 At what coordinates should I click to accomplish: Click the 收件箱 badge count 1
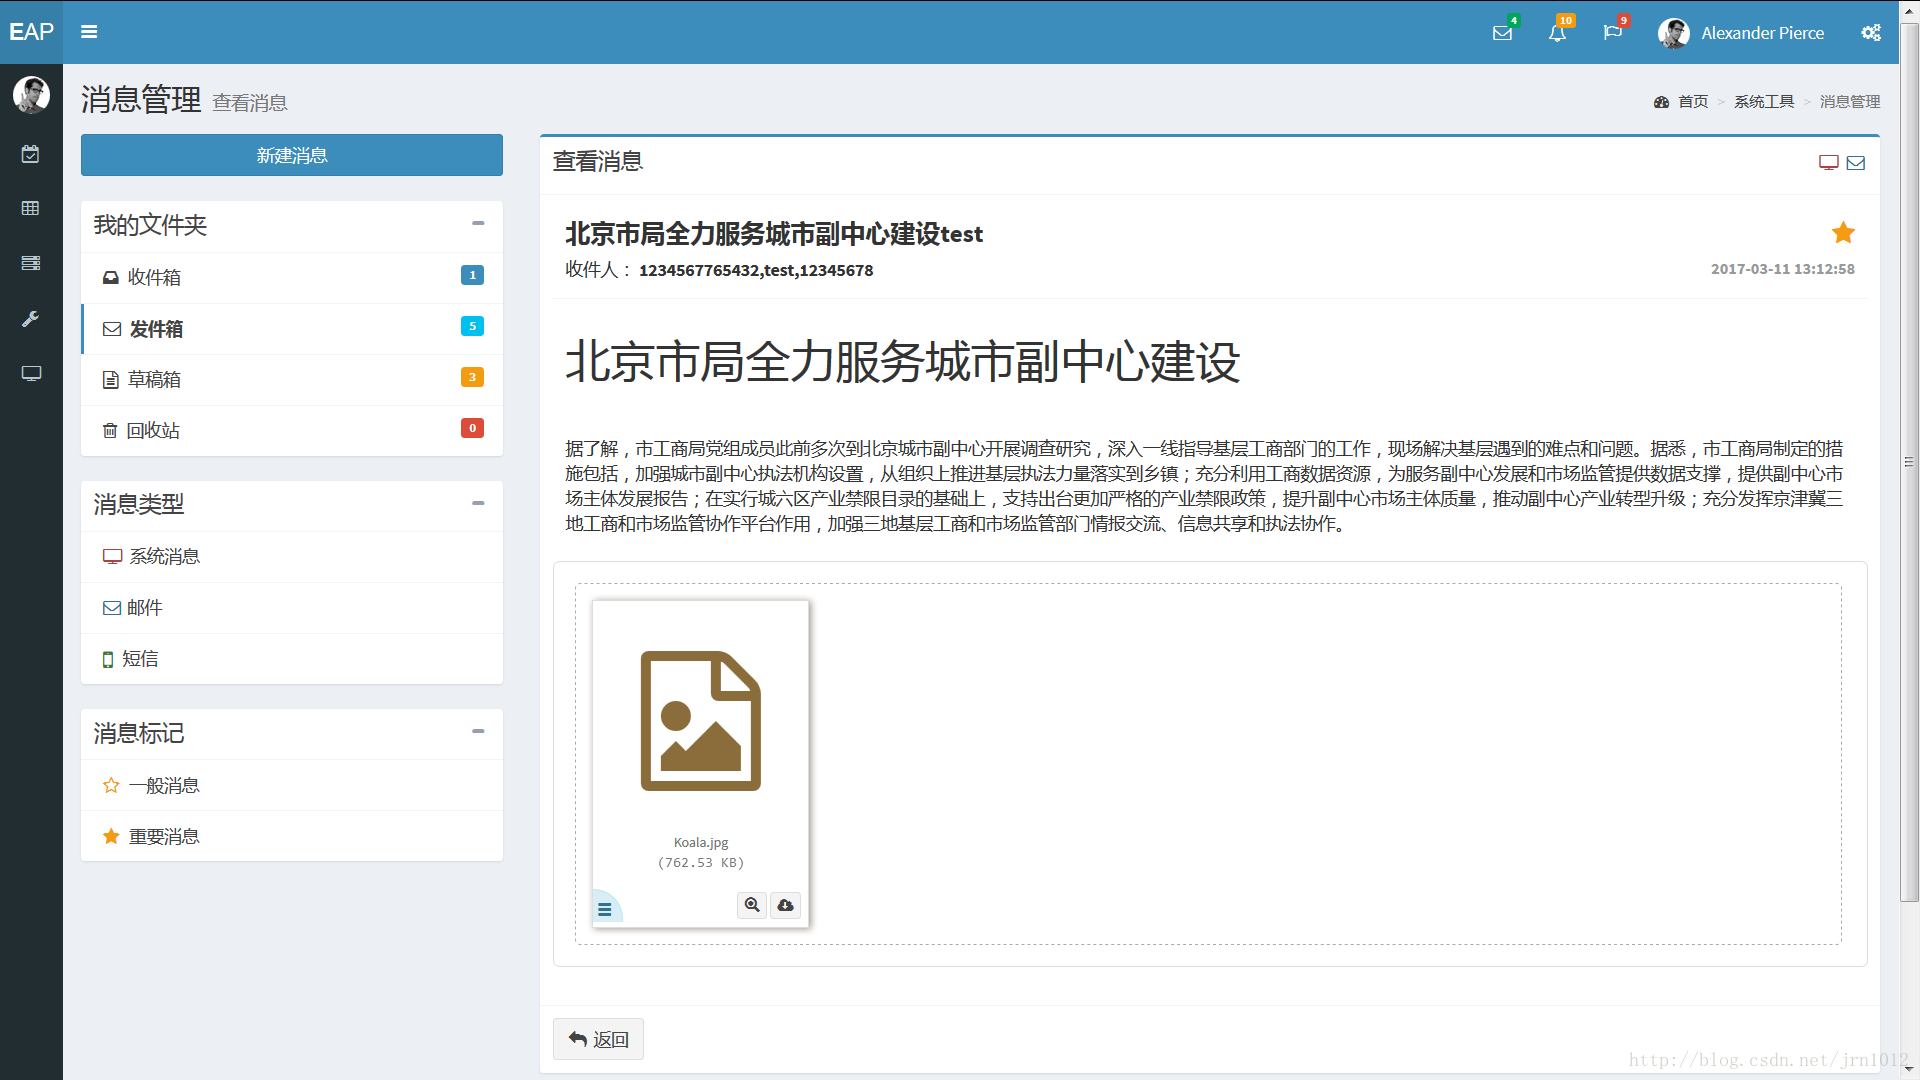tap(473, 275)
